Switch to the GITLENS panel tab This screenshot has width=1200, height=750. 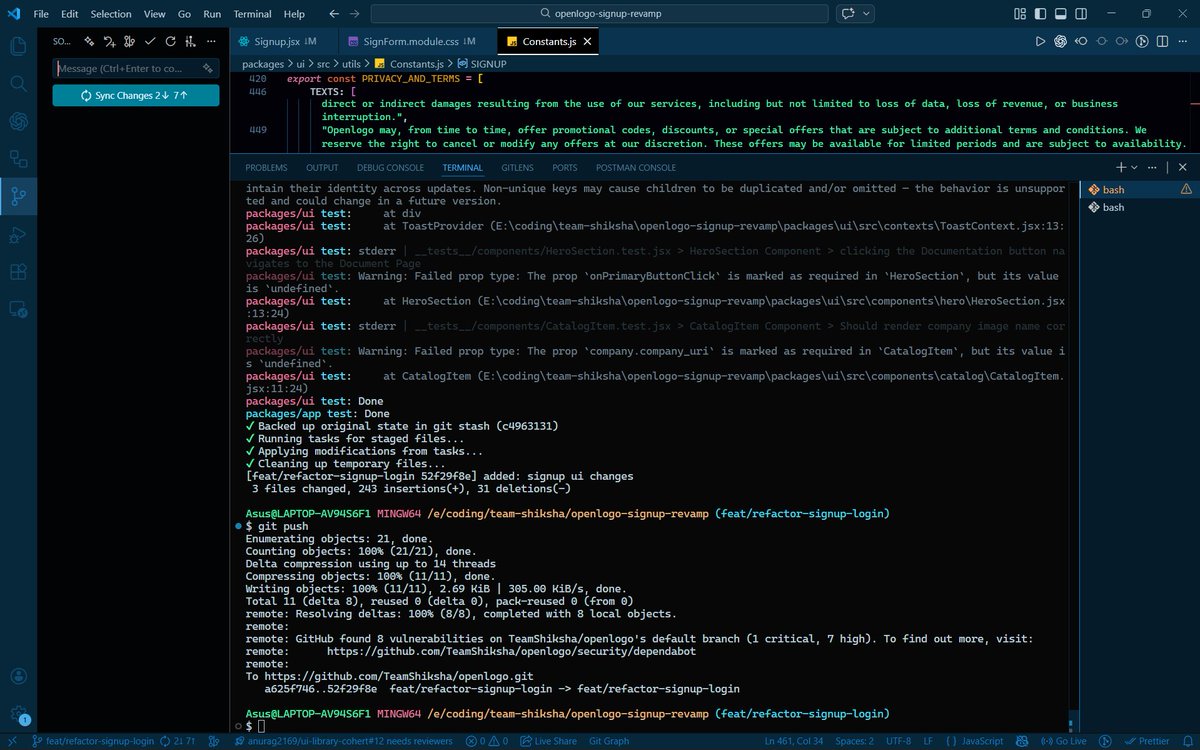(x=517, y=168)
